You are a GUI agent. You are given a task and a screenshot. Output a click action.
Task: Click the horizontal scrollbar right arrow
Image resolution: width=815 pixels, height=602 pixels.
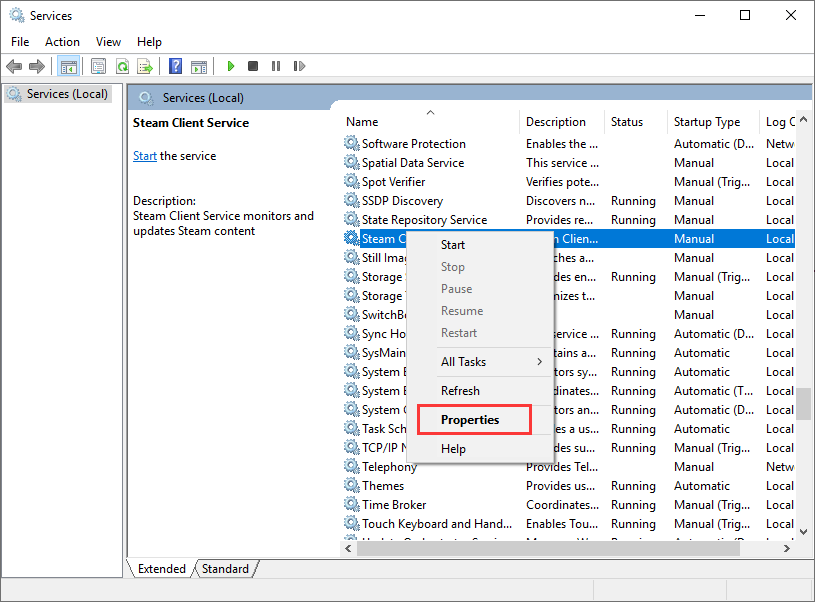click(787, 548)
